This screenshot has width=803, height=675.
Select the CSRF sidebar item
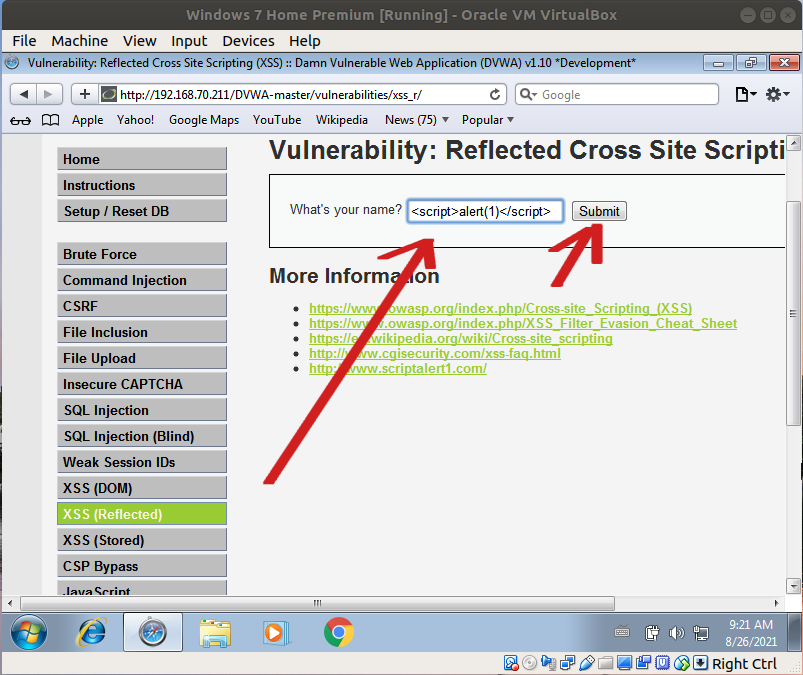(x=142, y=306)
